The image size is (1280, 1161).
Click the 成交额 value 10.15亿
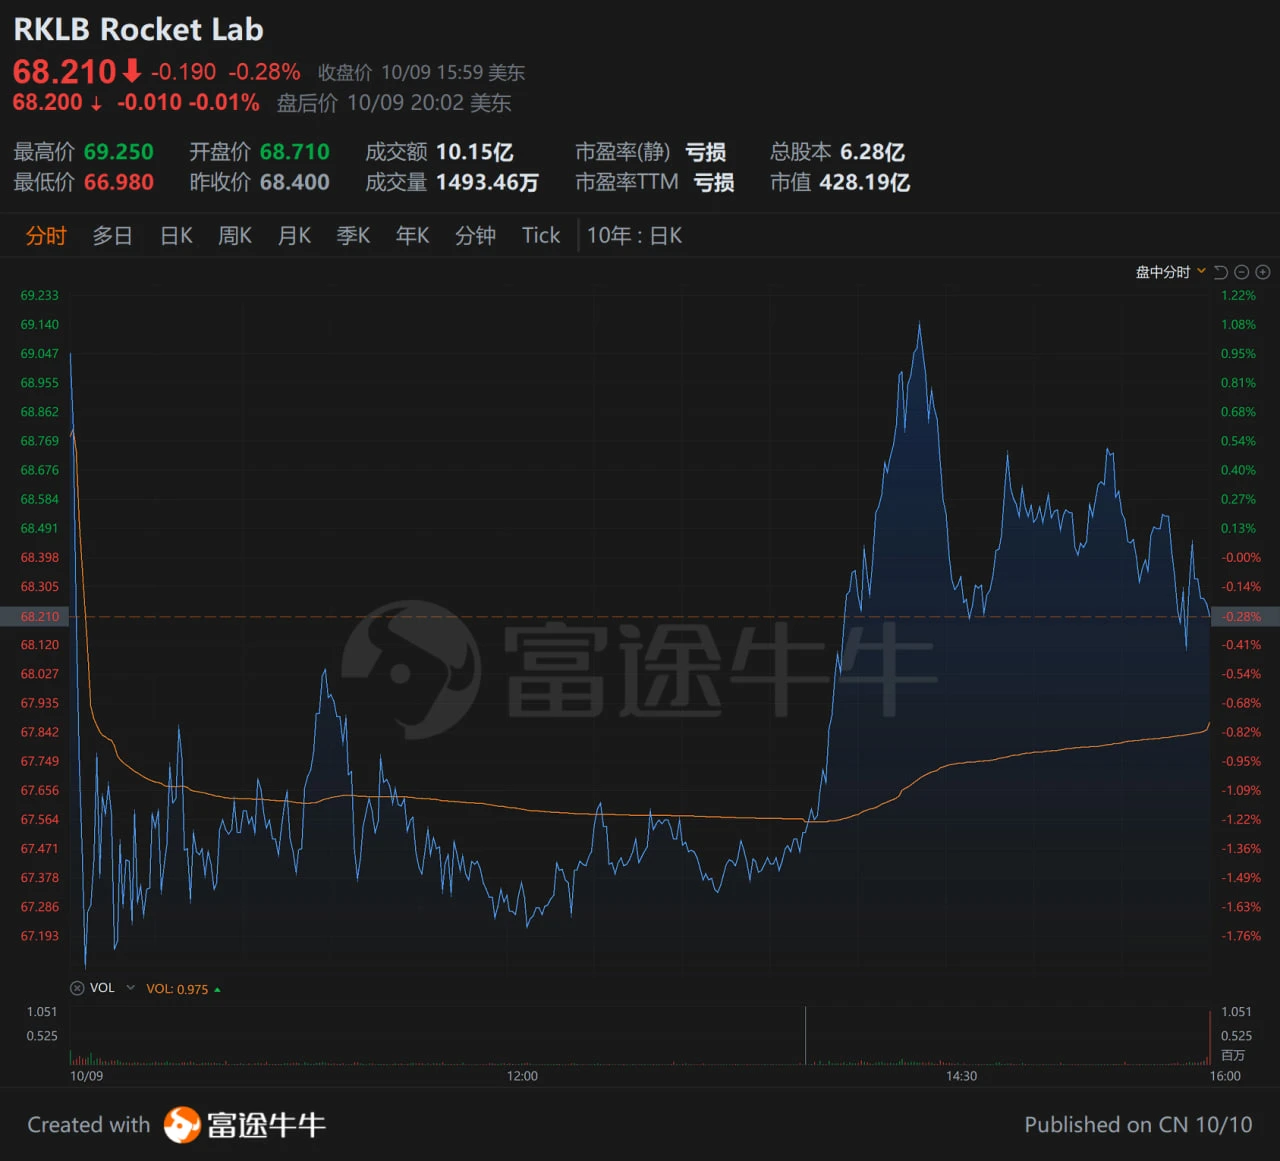coord(475,152)
